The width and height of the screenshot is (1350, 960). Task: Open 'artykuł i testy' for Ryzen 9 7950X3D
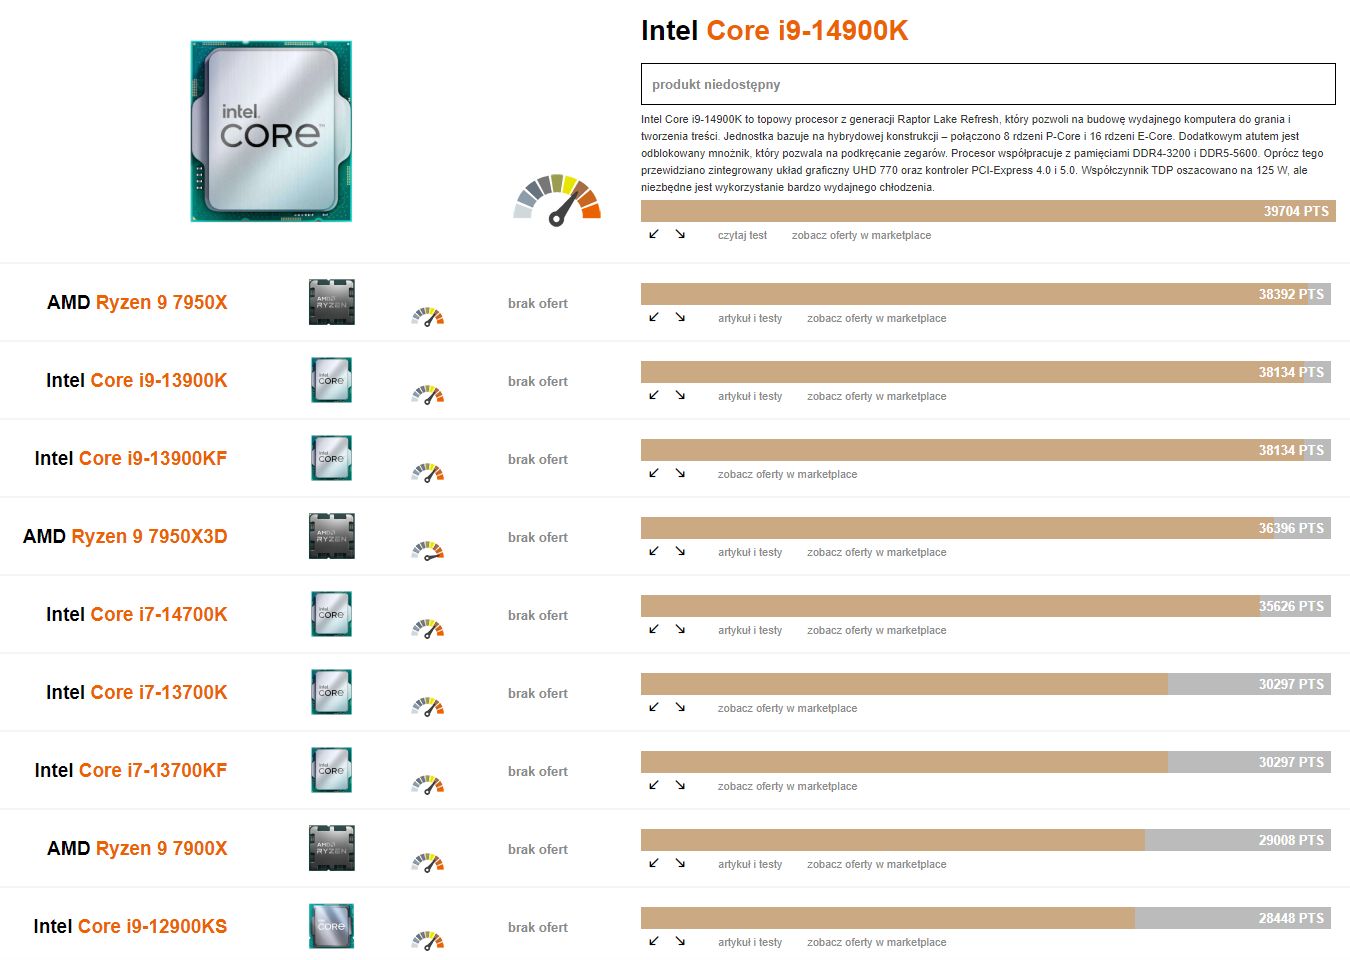(750, 553)
